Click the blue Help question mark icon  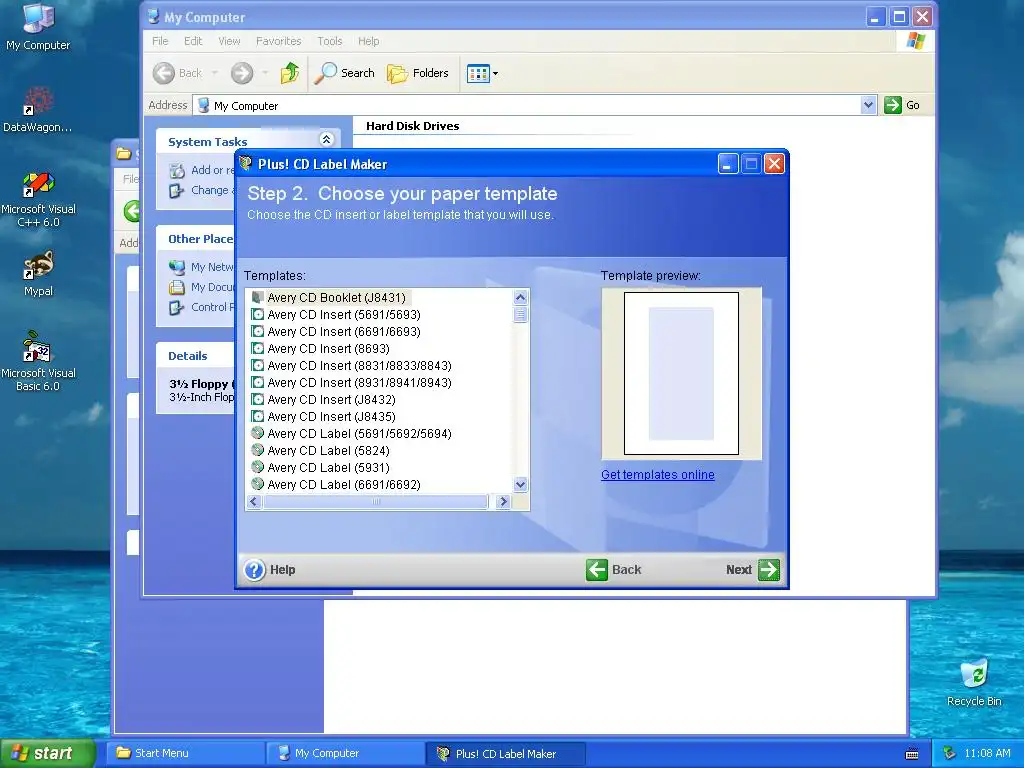(255, 569)
